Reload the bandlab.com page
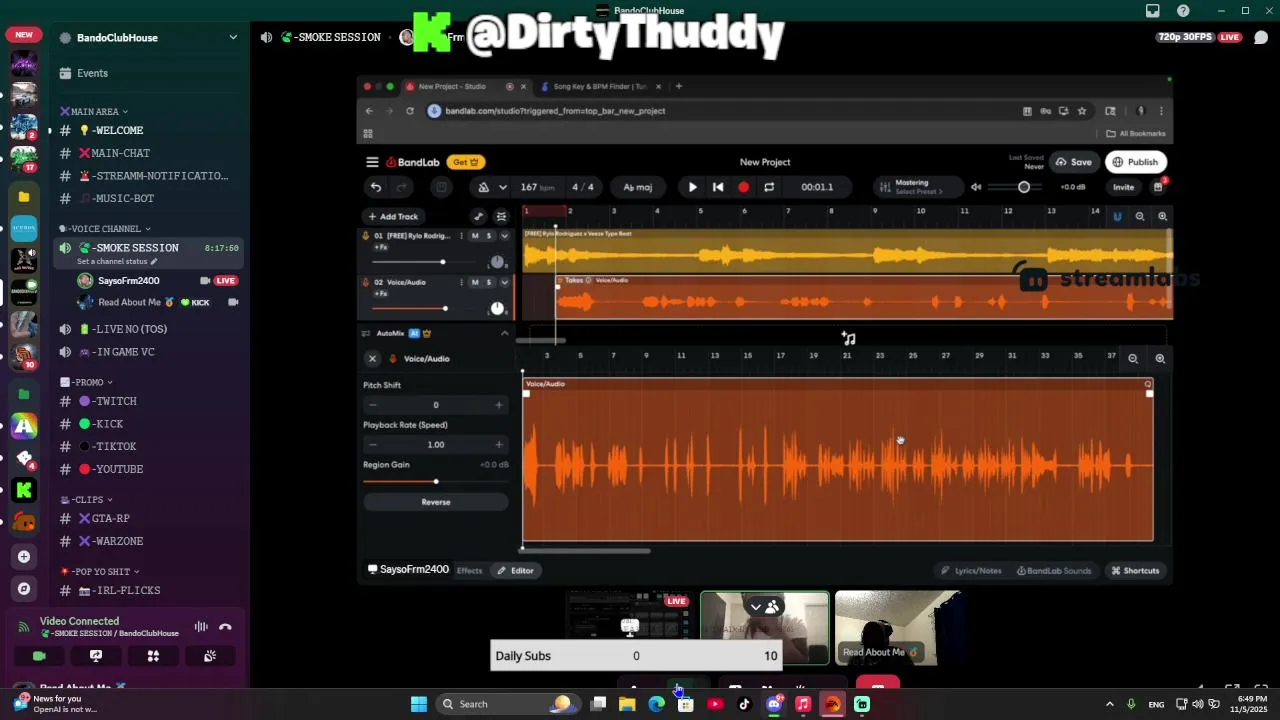 point(410,111)
